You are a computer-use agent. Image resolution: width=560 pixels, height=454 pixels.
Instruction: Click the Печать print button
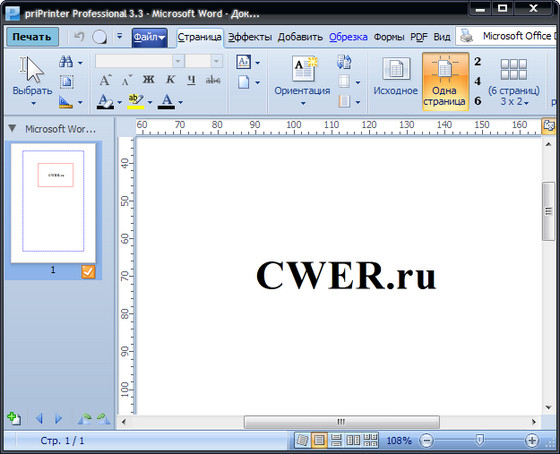pos(32,37)
